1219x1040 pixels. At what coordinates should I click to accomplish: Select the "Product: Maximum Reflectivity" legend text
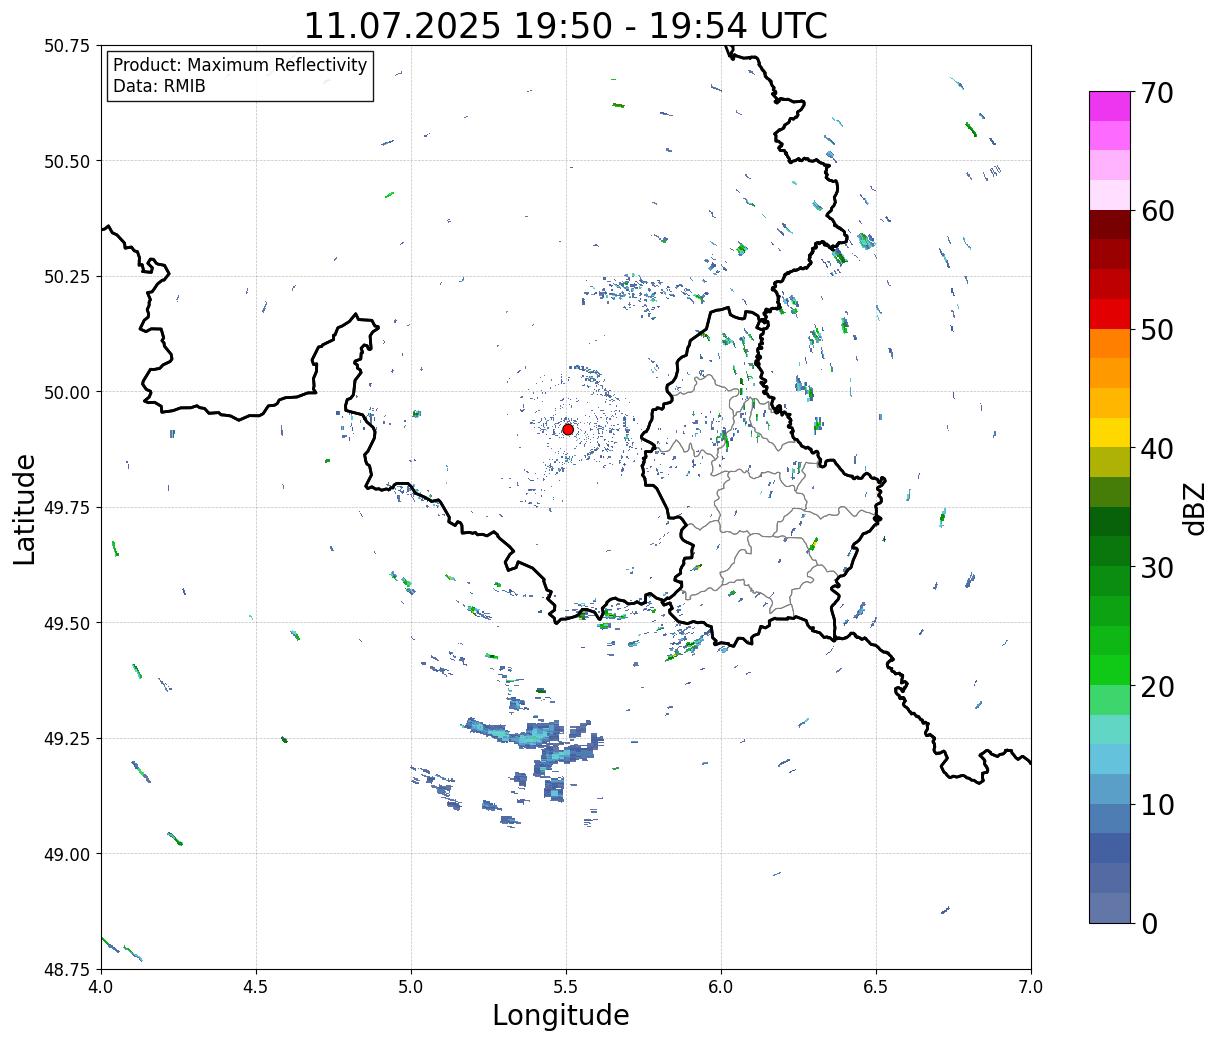coord(240,65)
